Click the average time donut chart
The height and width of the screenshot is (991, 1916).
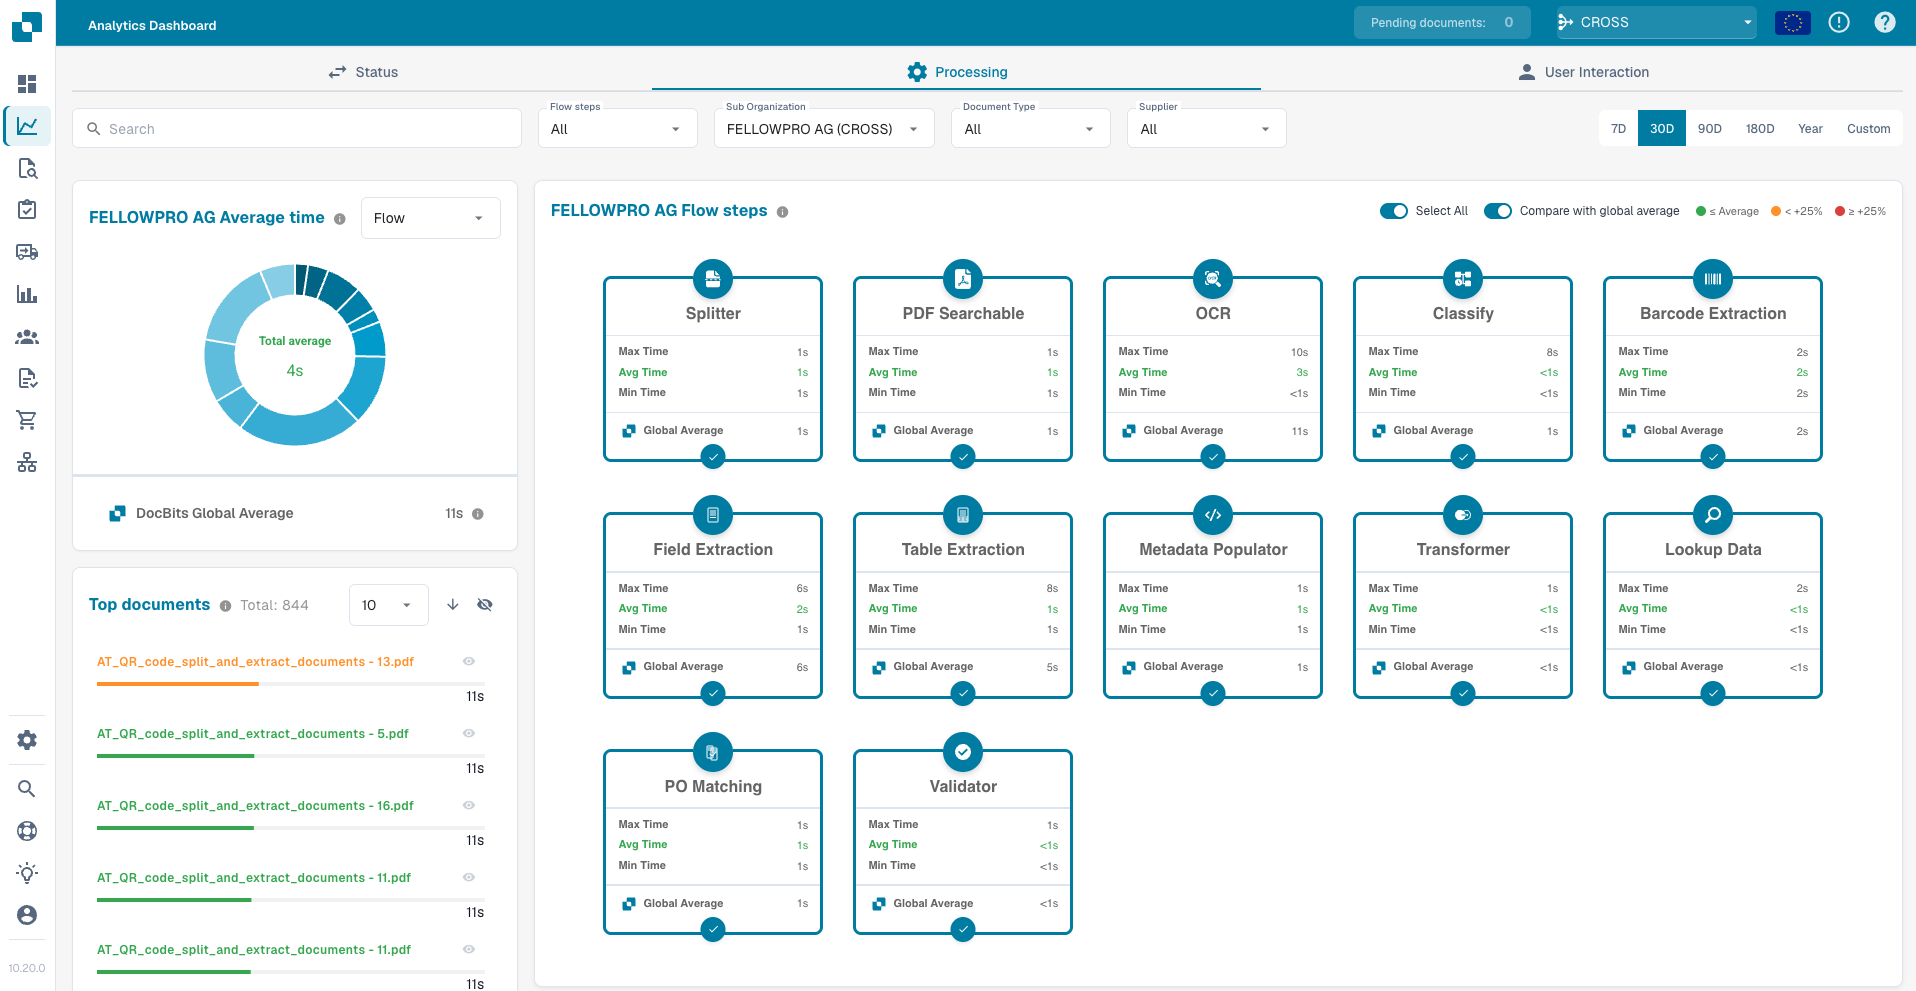pos(295,355)
